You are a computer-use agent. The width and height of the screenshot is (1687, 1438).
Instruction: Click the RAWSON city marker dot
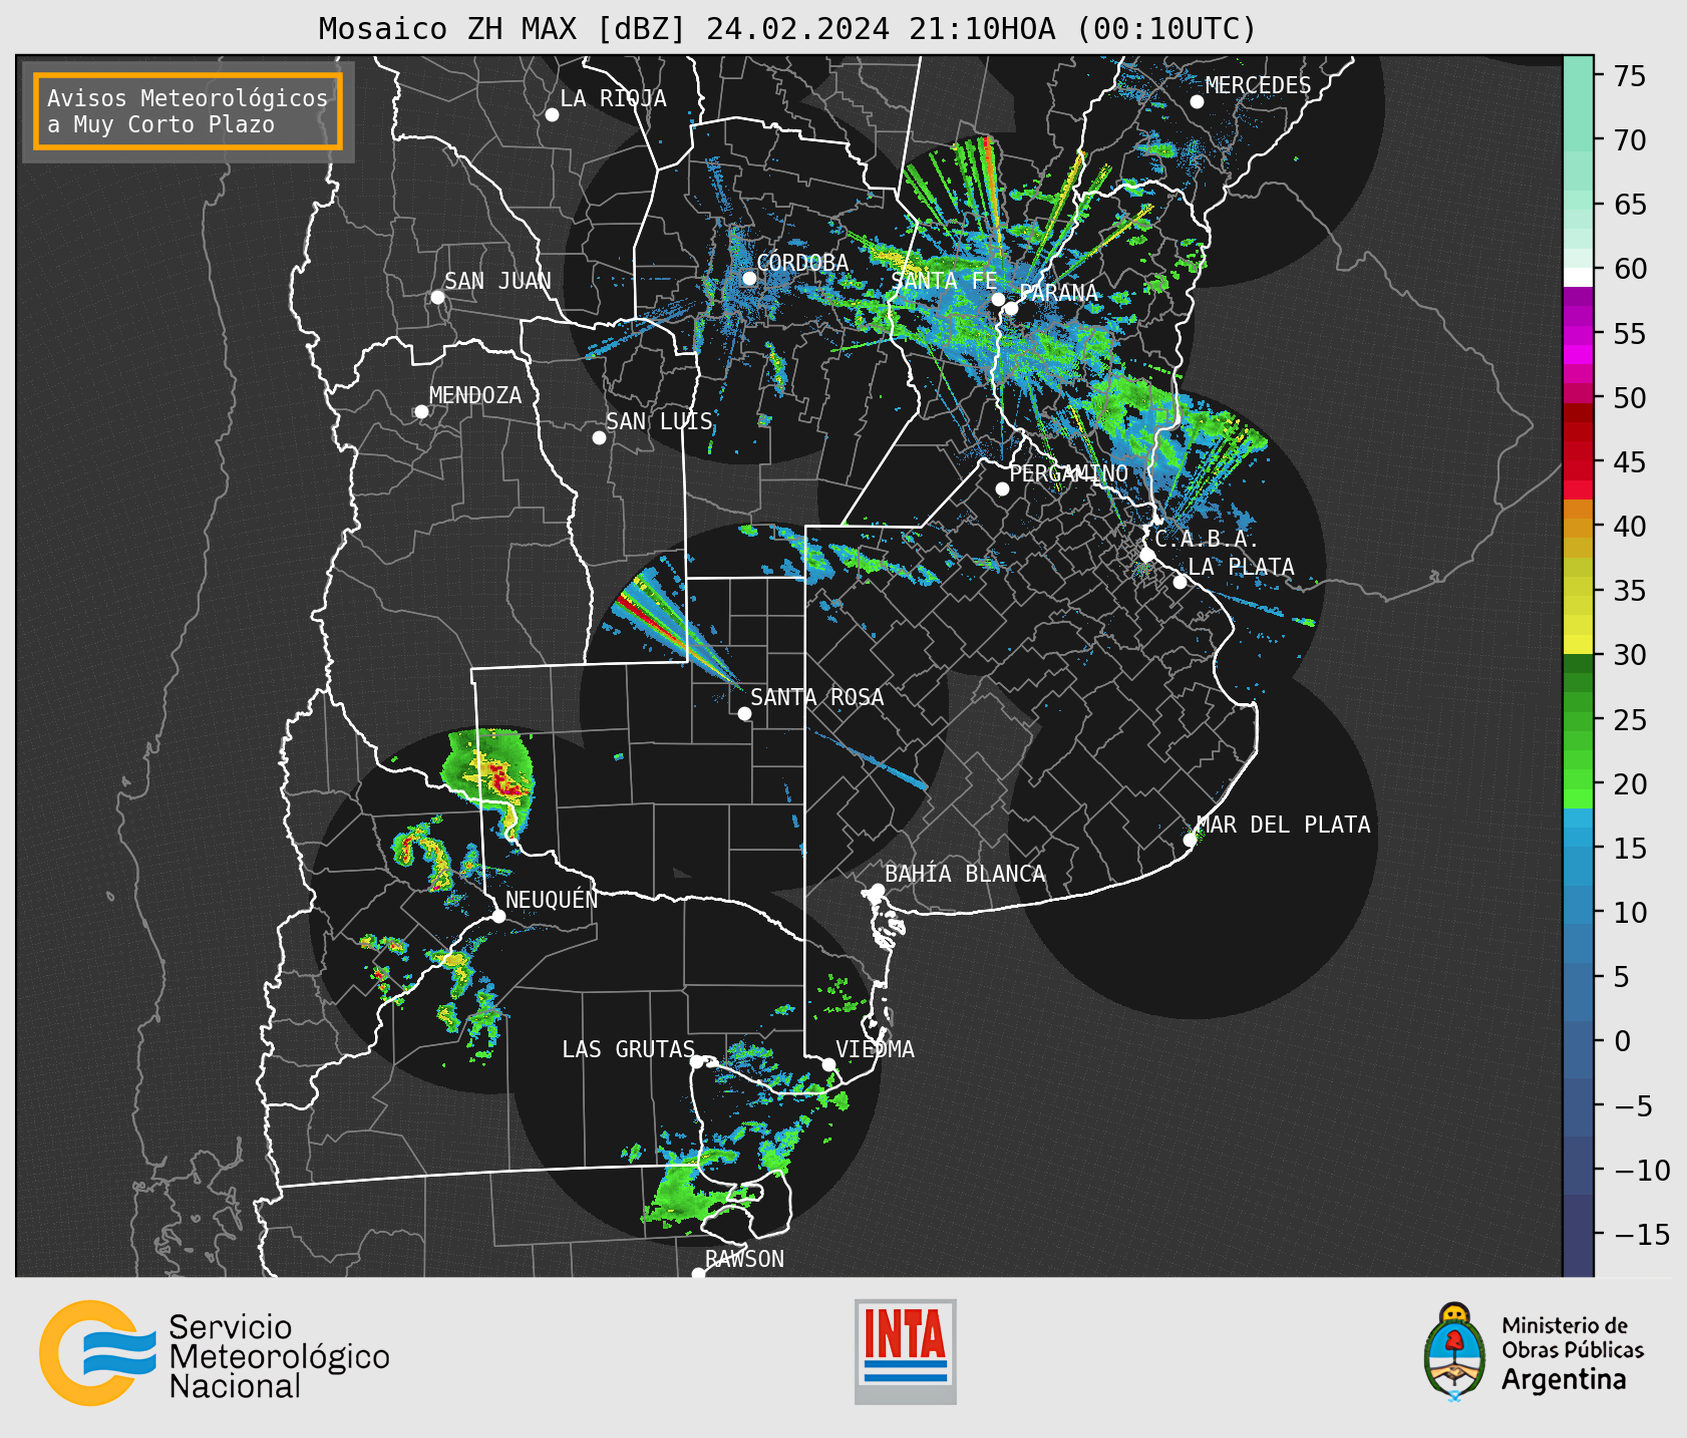698,1274
